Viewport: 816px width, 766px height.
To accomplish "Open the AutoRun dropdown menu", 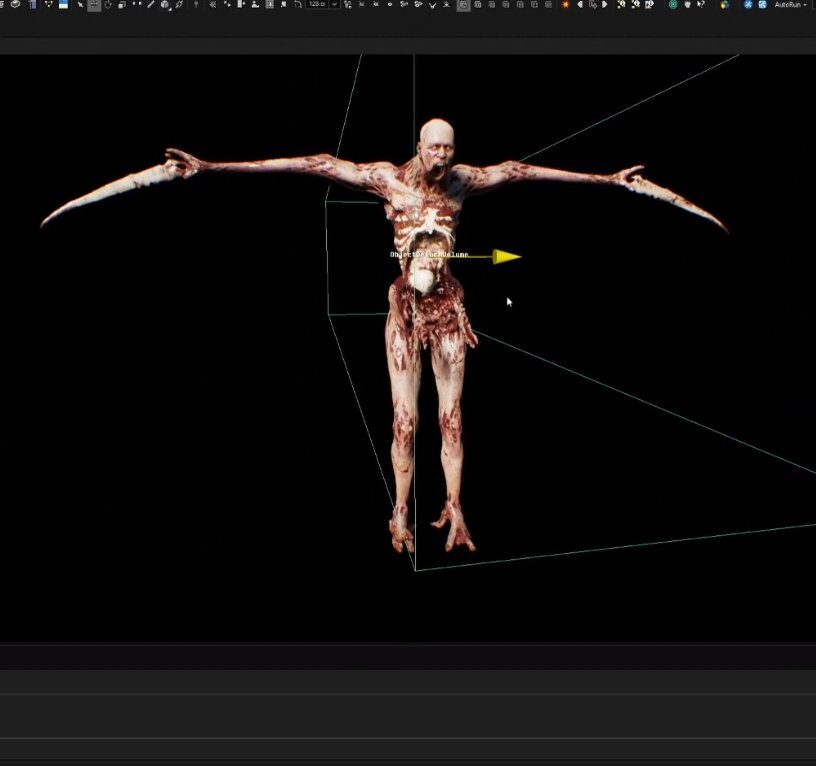I will [x=789, y=5].
